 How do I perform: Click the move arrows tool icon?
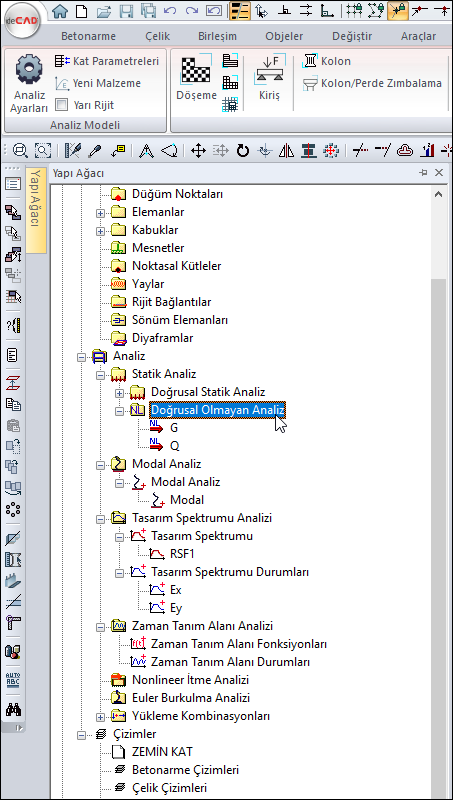point(198,151)
